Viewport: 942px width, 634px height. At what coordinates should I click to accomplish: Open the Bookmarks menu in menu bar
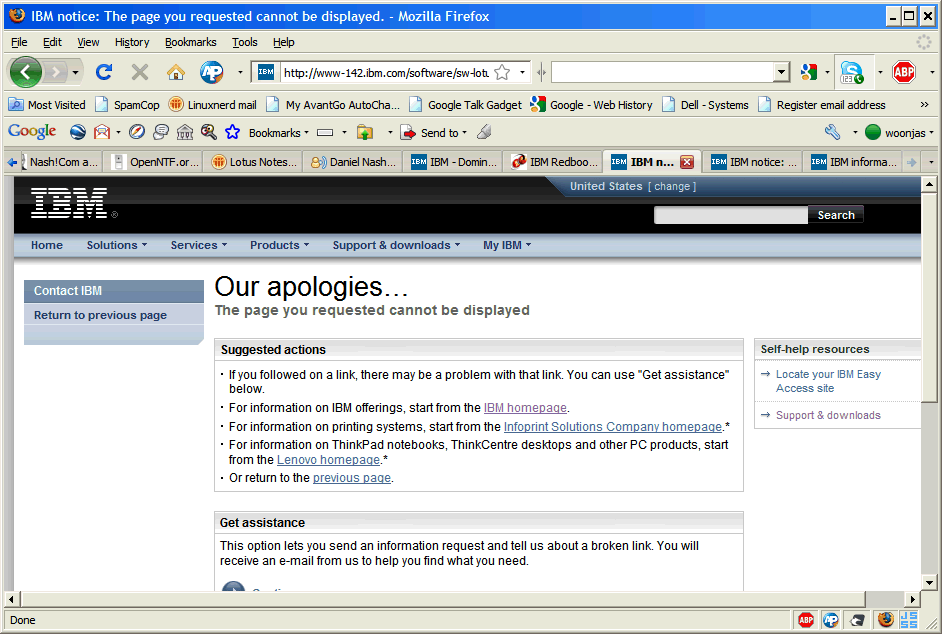tap(190, 42)
